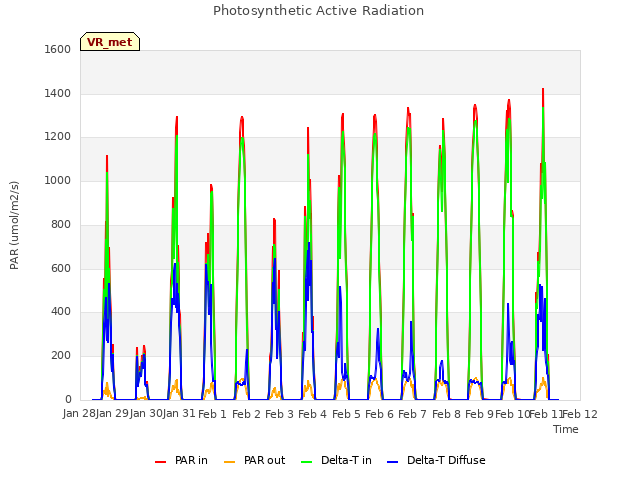Click the VR_met annotation label
The height and width of the screenshot is (480, 640).
[110, 42]
